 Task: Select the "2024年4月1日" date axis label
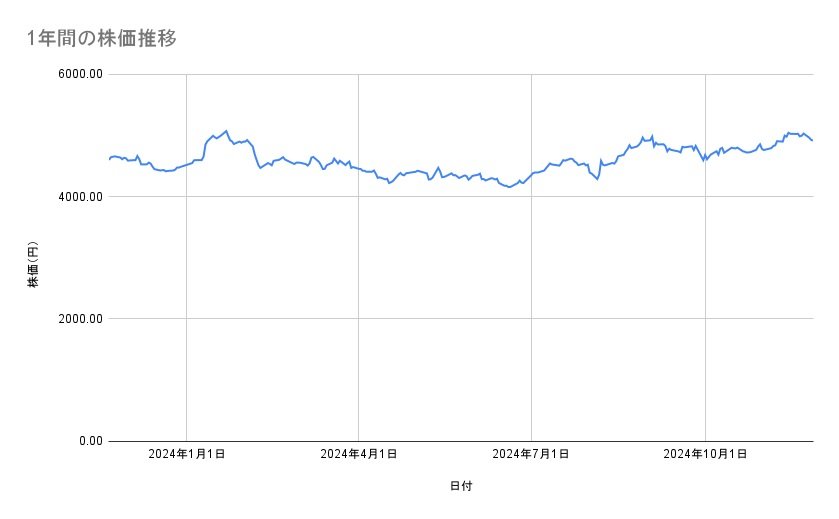(358, 454)
